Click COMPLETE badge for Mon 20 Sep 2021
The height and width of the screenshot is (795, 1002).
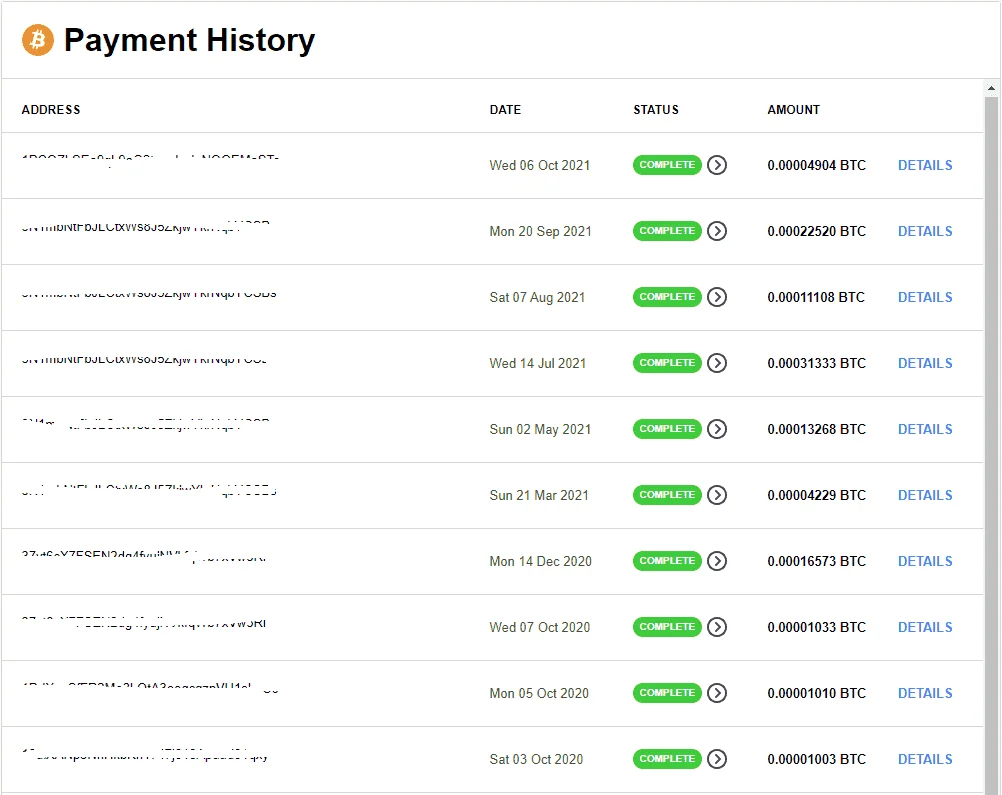[x=667, y=231]
